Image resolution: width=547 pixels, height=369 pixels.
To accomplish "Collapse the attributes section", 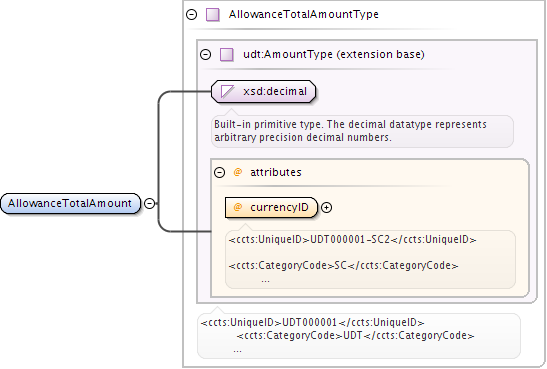I will pyautogui.click(x=219, y=172).
